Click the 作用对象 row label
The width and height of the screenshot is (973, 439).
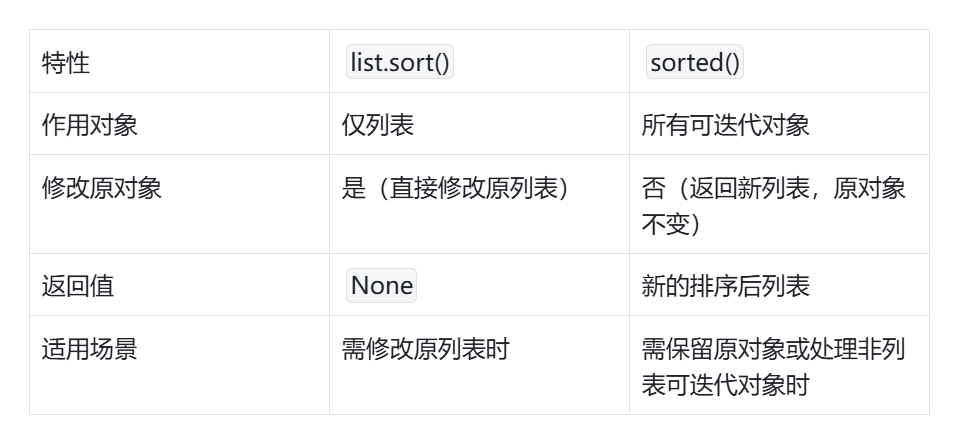[x=90, y=125]
